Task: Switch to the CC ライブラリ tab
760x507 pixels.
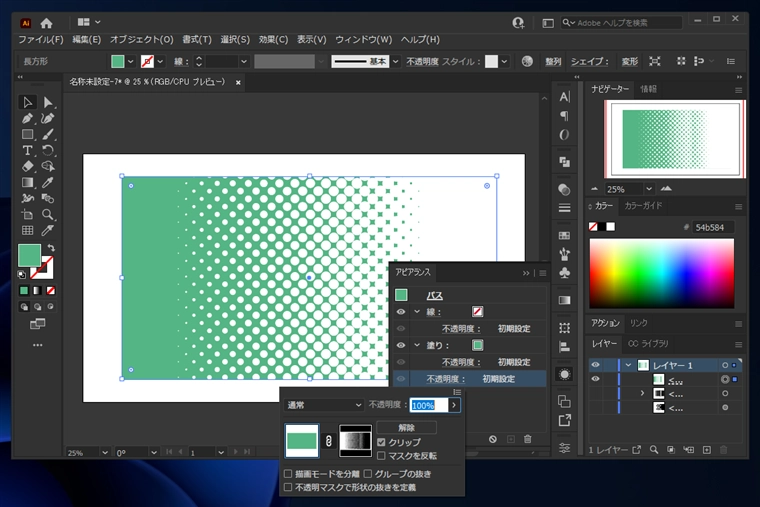Action: (648, 344)
